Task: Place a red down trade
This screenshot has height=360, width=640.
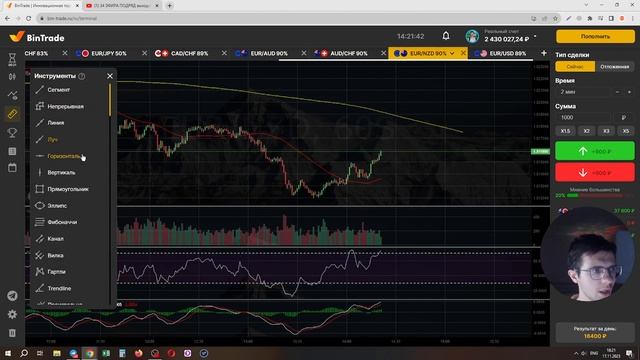Action: point(595,173)
